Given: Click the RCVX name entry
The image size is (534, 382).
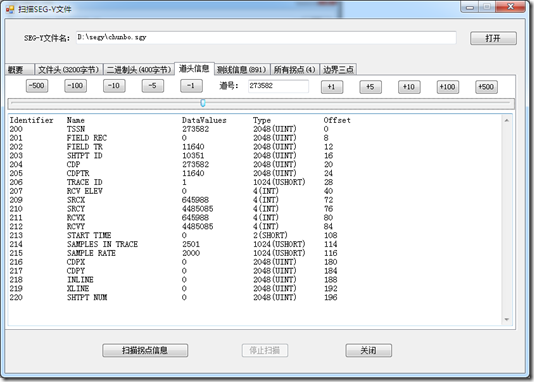Looking at the screenshot, I should pyautogui.click(x=76, y=218).
